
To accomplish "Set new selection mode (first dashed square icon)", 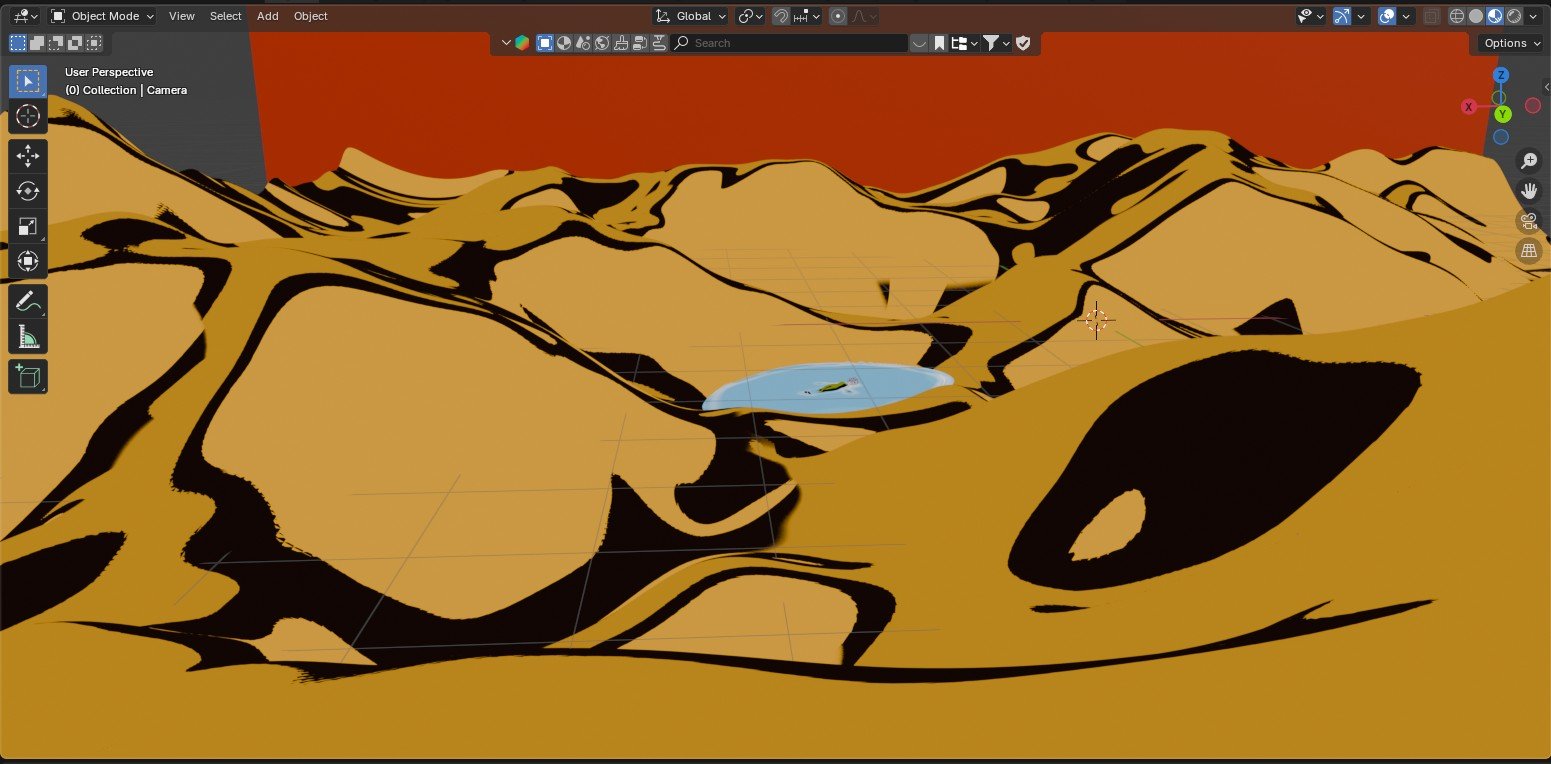I will click(x=18, y=43).
